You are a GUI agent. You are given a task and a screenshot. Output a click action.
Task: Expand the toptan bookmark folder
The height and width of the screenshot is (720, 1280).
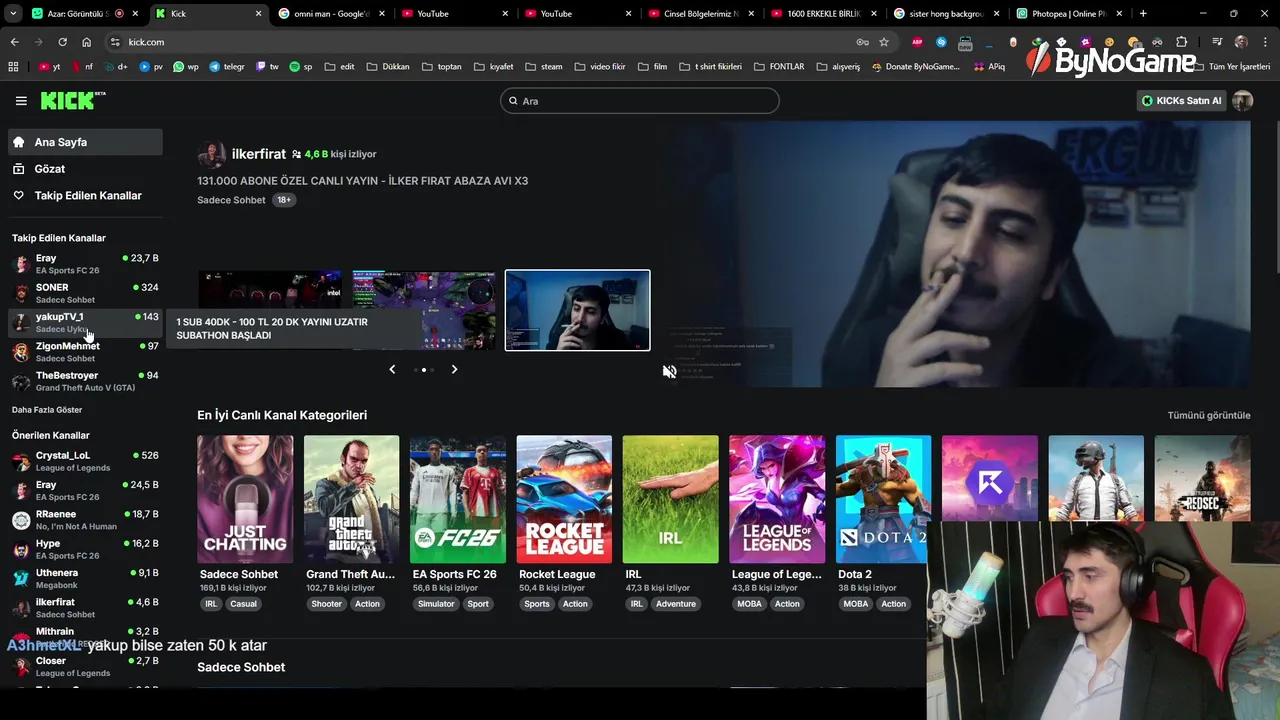[442, 67]
